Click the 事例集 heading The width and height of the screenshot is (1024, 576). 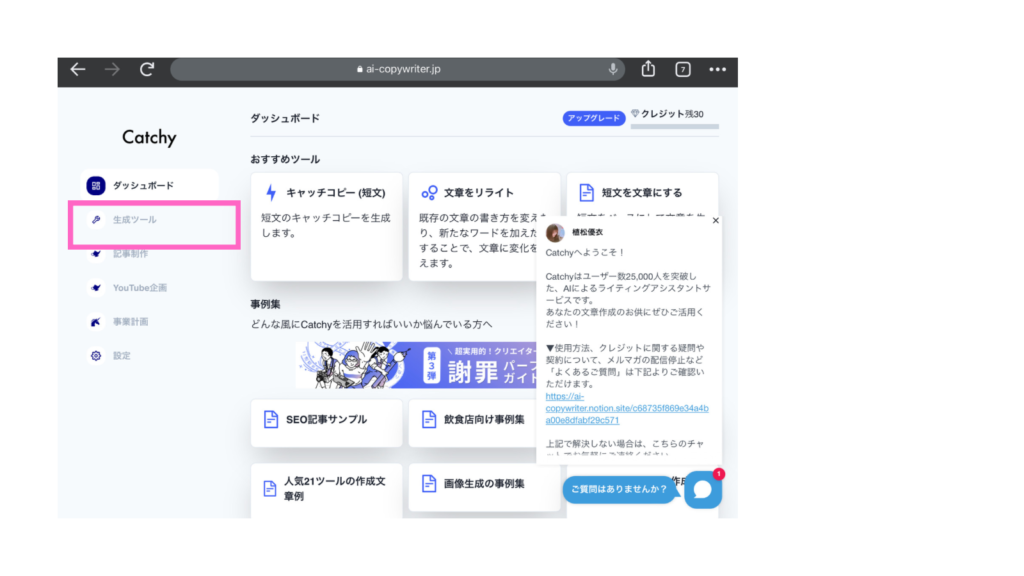265,304
